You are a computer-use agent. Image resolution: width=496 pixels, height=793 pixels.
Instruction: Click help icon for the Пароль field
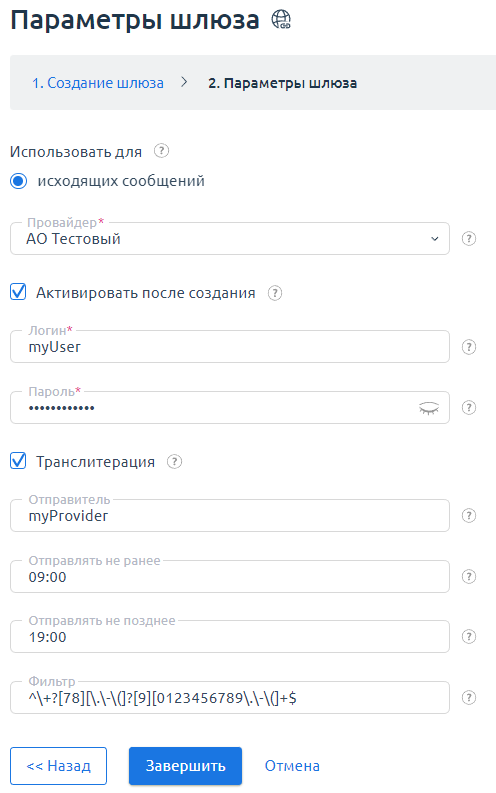(x=469, y=408)
